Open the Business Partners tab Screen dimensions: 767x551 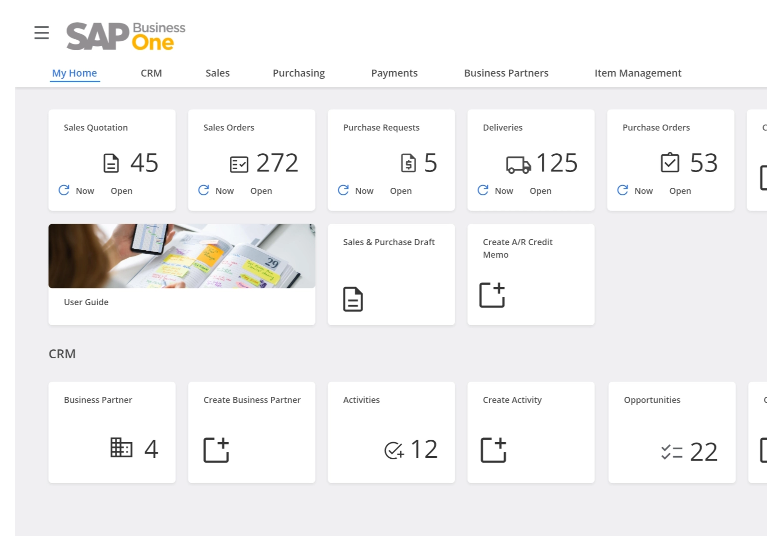[x=506, y=73]
